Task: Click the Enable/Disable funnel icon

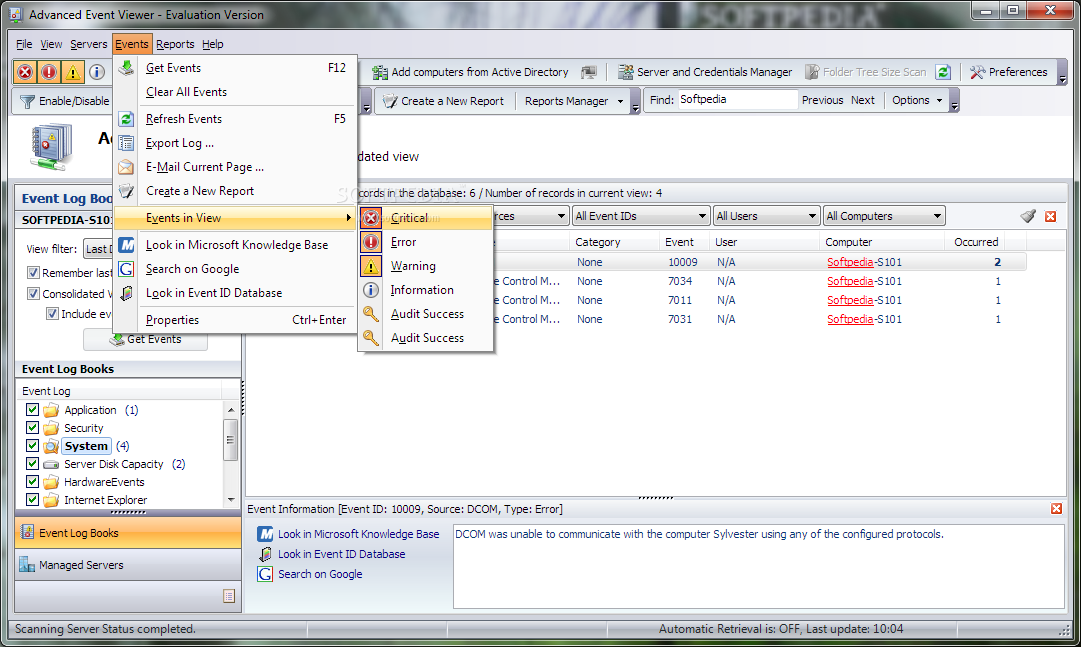Action: point(27,101)
